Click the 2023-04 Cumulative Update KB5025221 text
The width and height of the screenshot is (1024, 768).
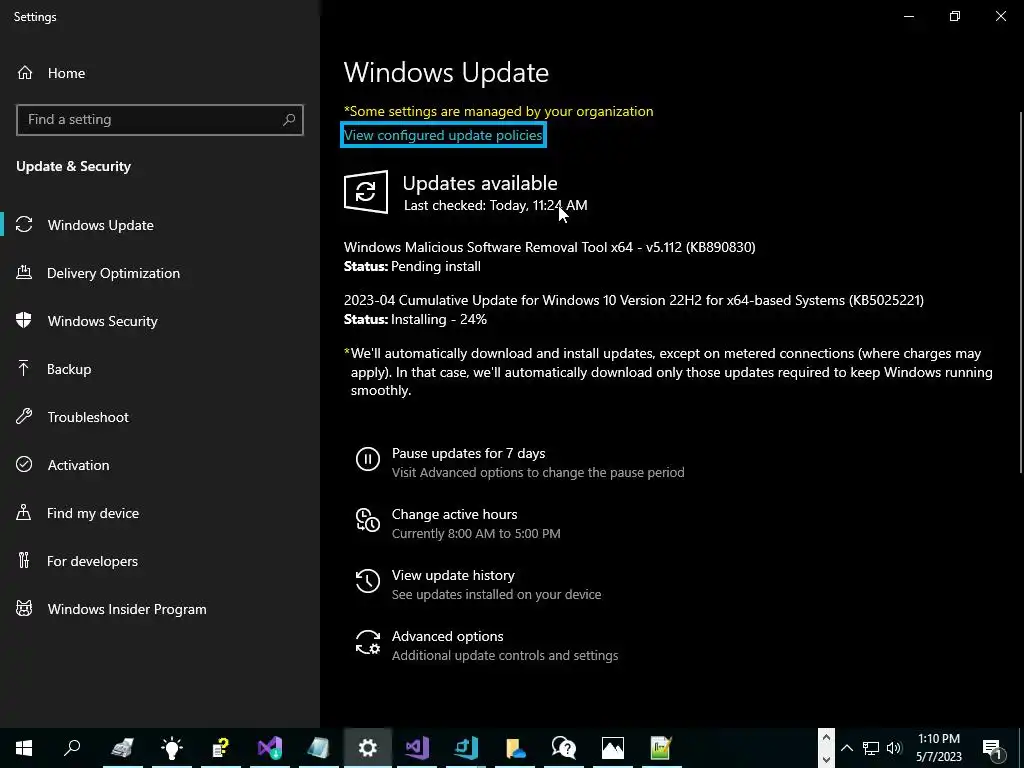coord(633,300)
